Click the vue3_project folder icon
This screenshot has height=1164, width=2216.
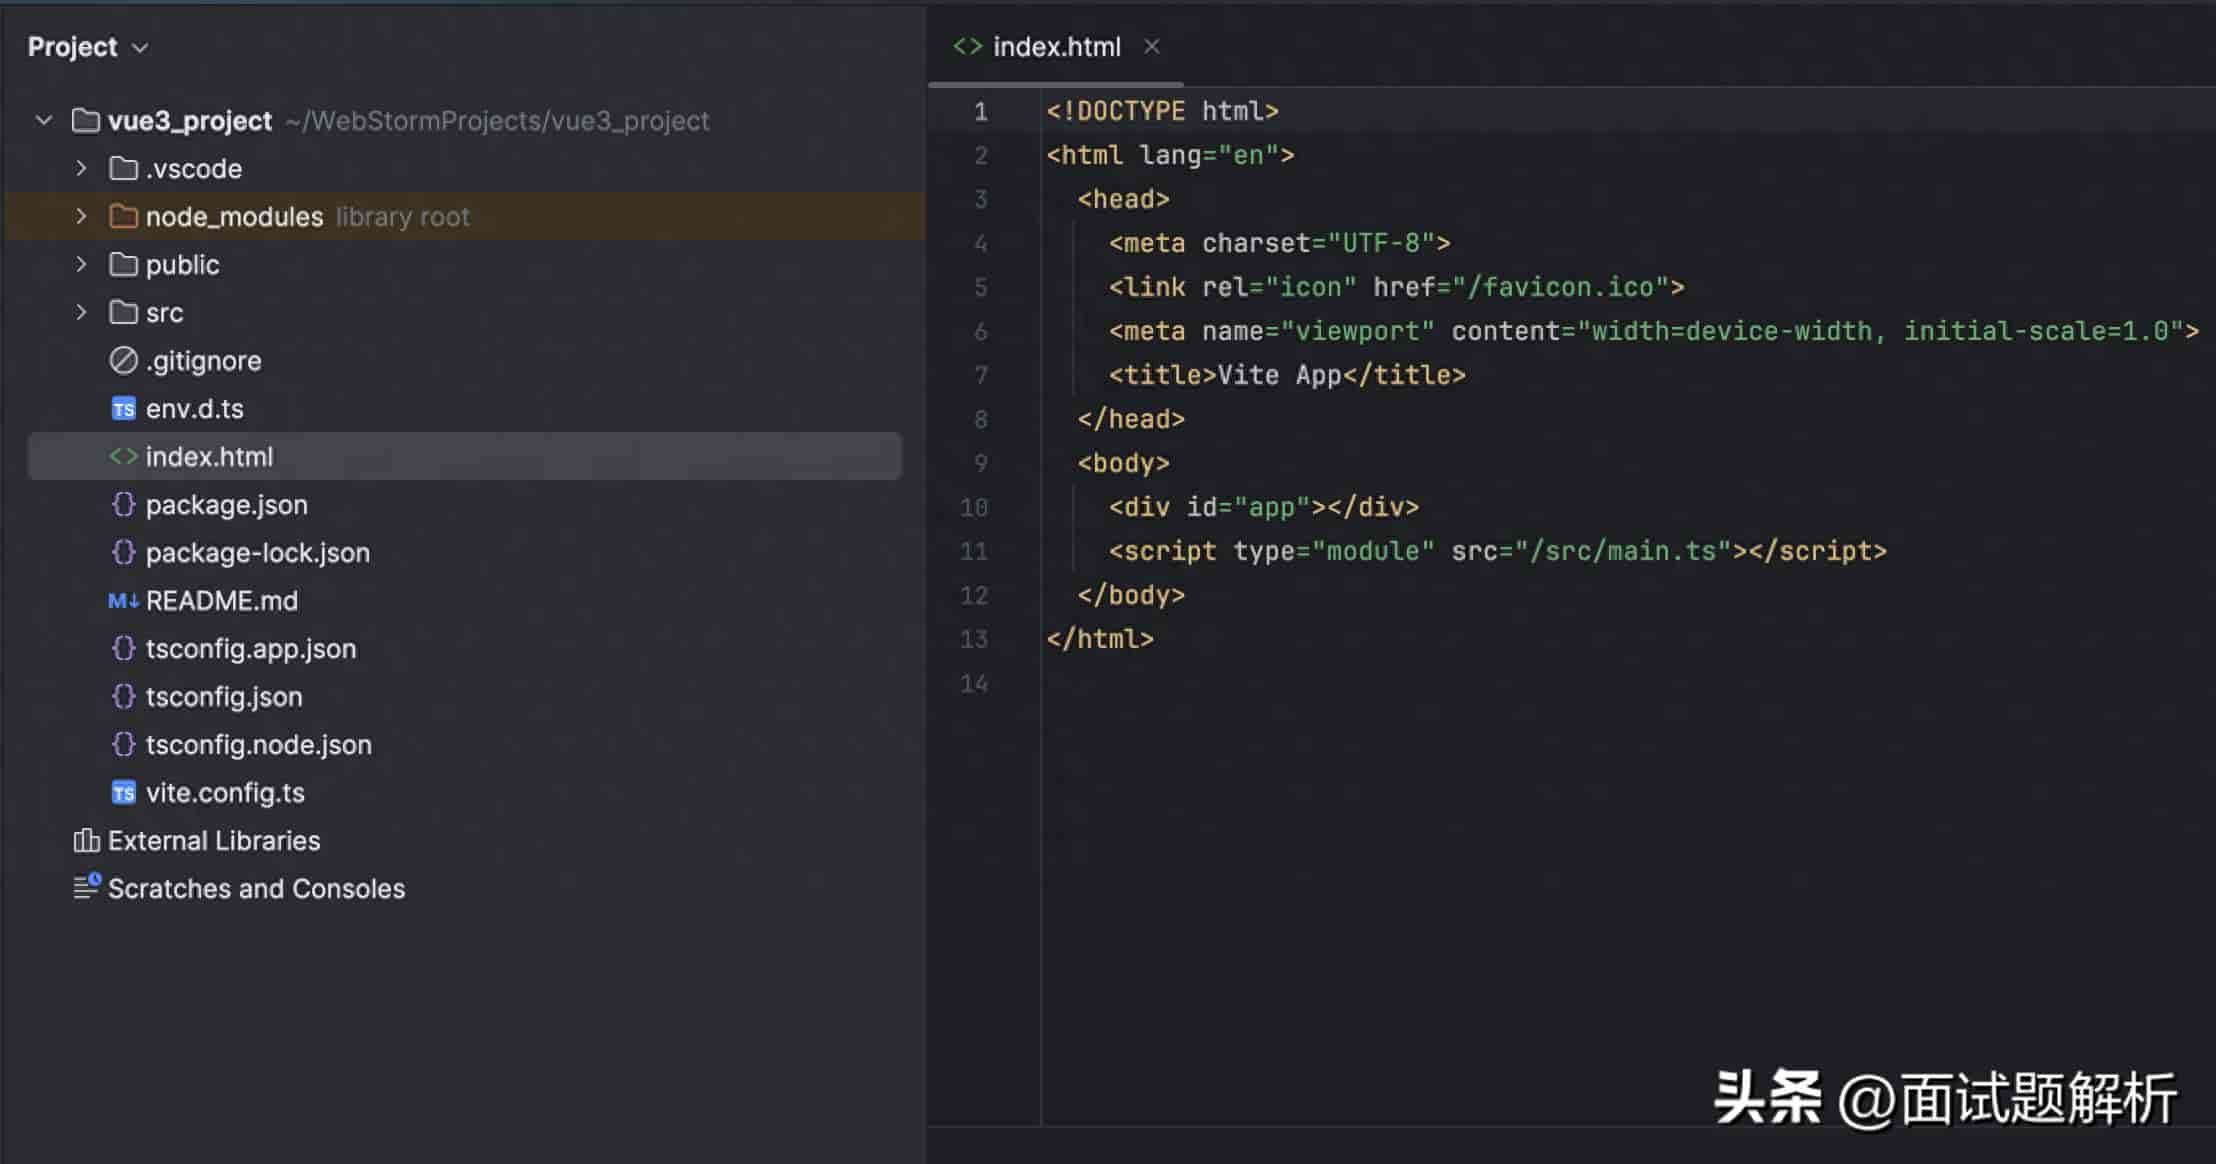[x=86, y=121]
